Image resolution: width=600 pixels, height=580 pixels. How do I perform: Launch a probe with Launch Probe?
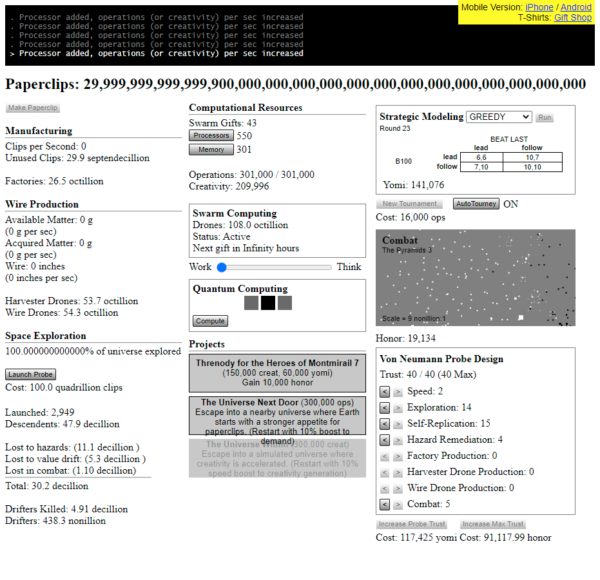[x=30, y=374]
